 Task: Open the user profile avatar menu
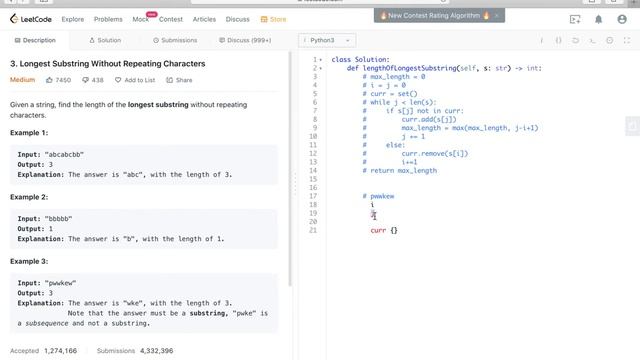[622, 19]
